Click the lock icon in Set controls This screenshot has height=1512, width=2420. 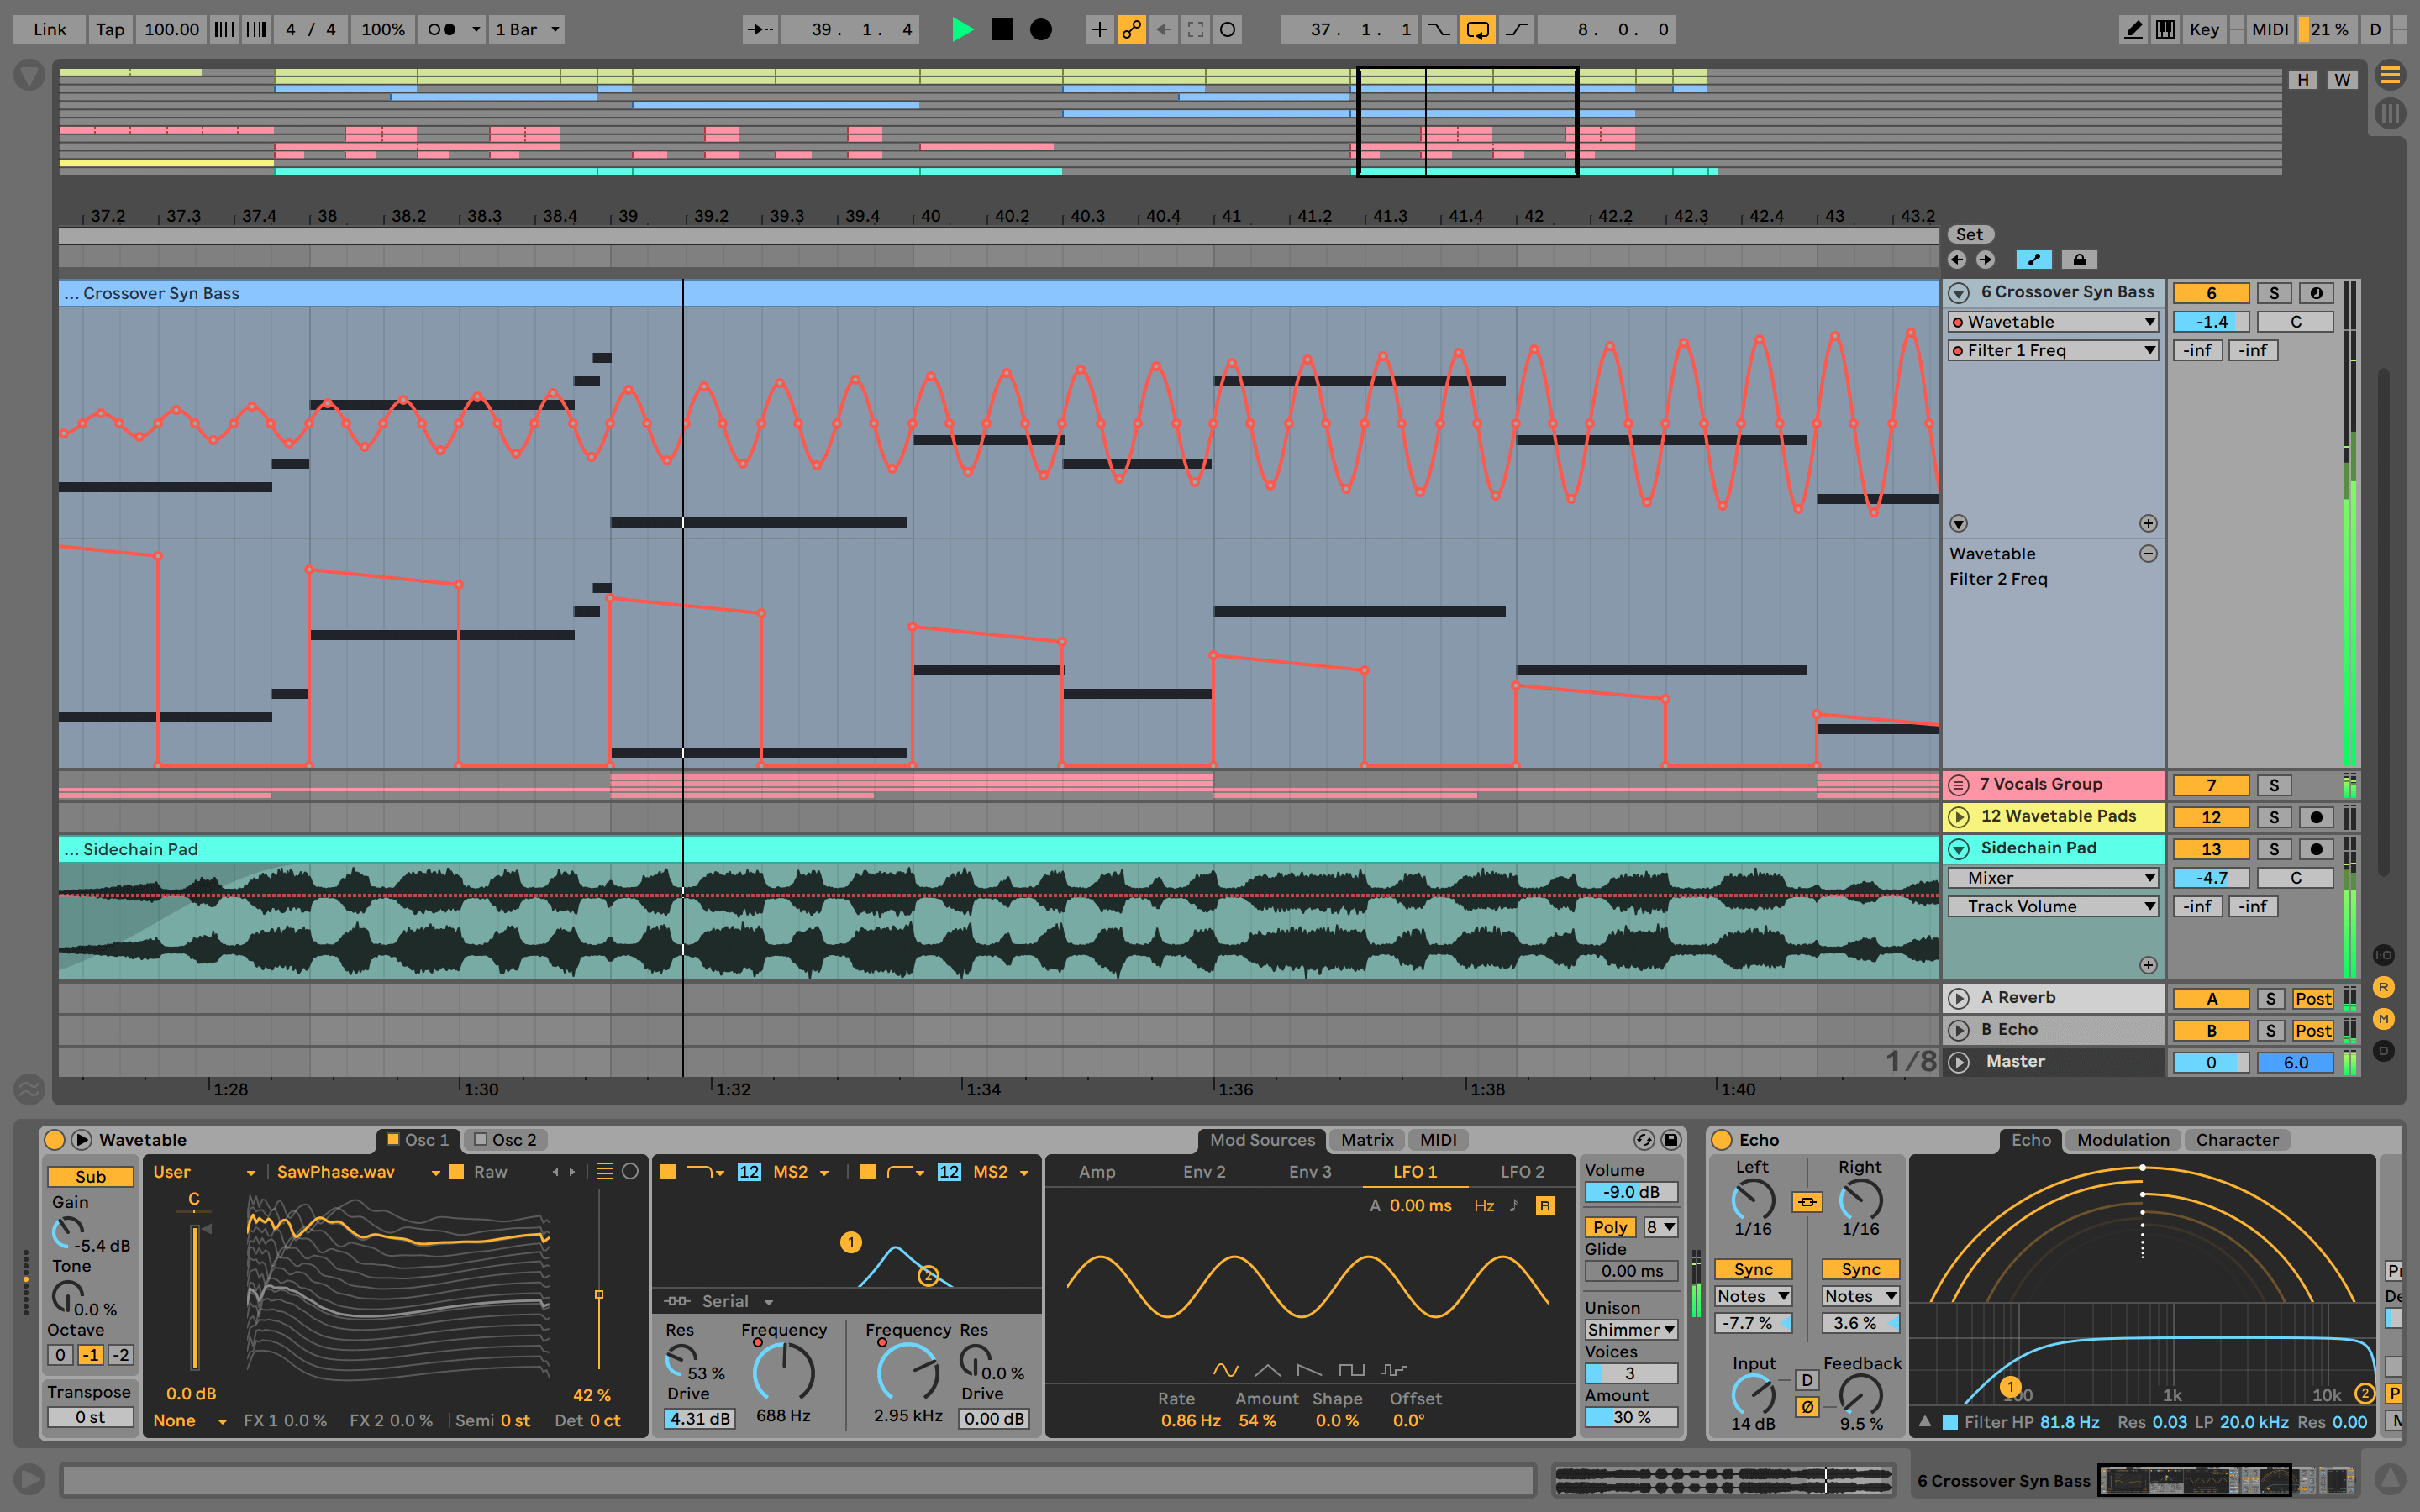[2077, 260]
